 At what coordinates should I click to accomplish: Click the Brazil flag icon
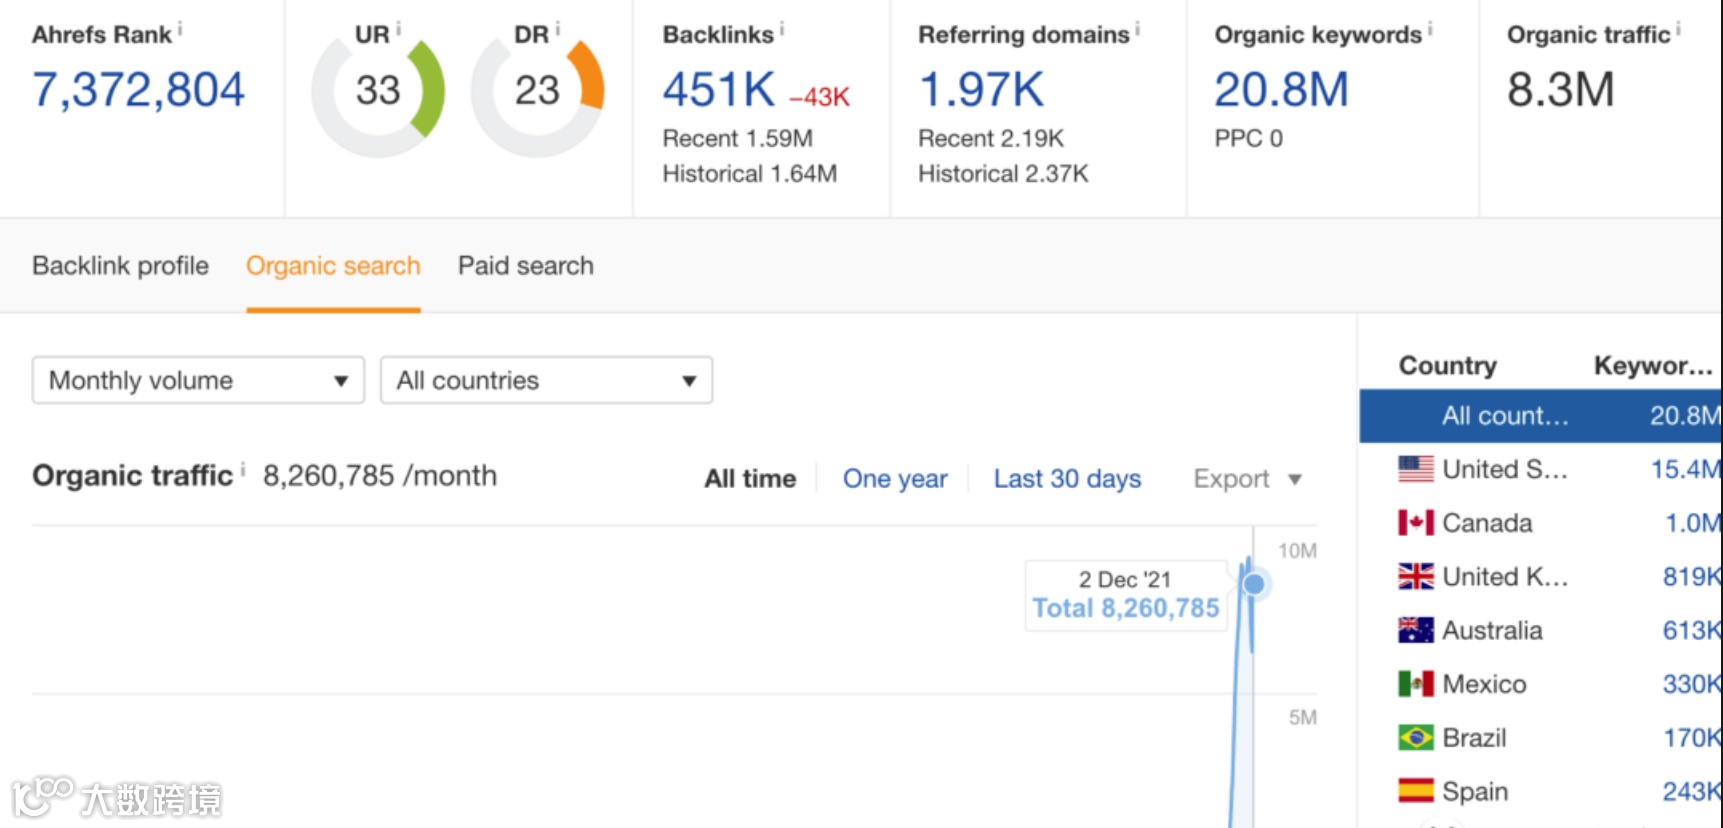(x=1416, y=738)
